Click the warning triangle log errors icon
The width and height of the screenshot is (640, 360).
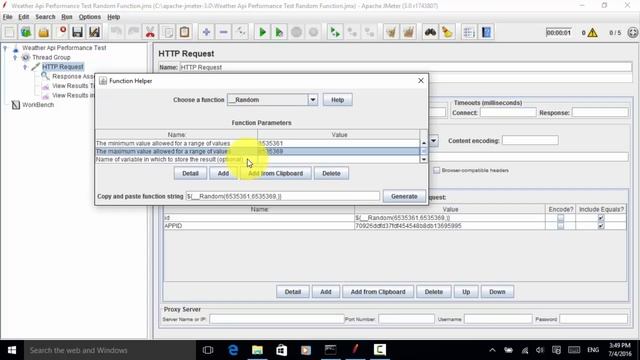593,33
